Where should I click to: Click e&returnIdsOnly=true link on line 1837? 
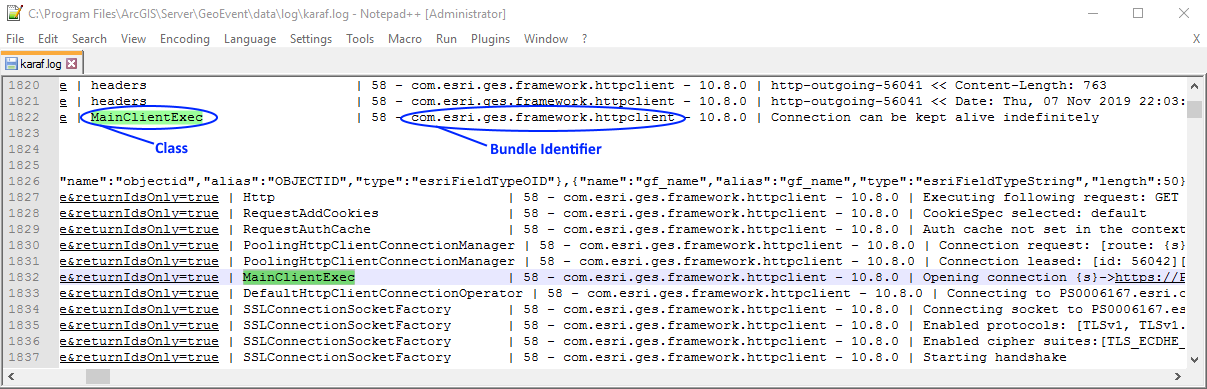click(139, 357)
